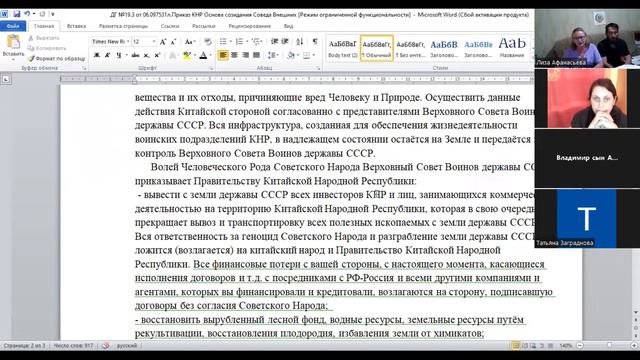Image resolution: width=640 pixels, height=360 pixels.
Task: Toggle paragraph marks display
Action: [315, 42]
